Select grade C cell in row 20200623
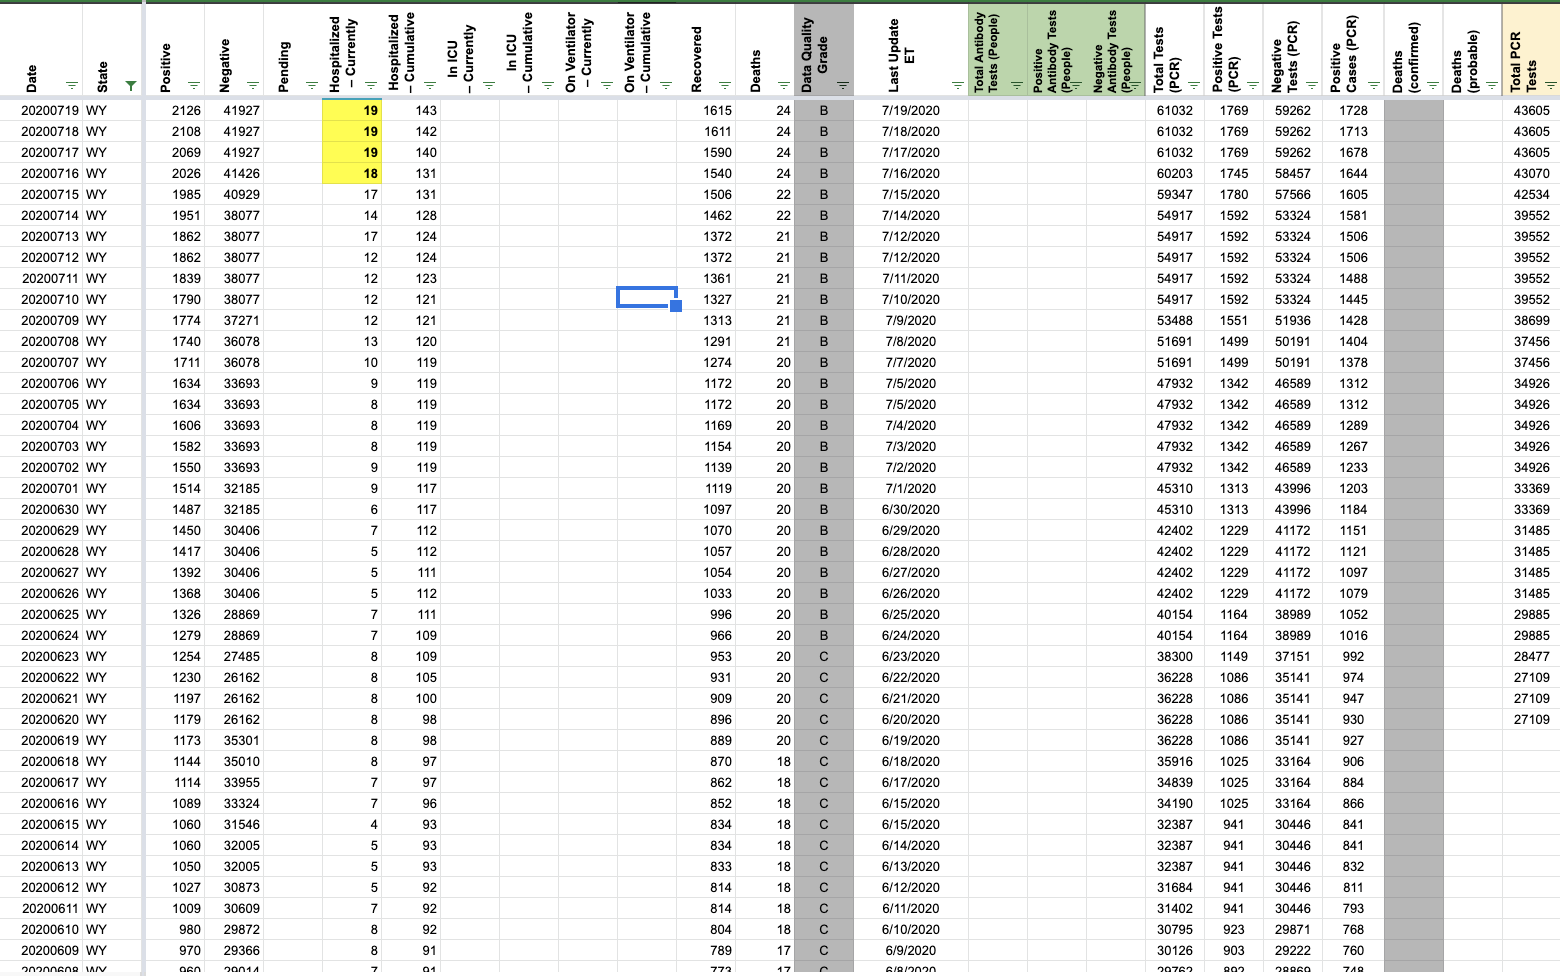This screenshot has width=1560, height=976. point(824,656)
